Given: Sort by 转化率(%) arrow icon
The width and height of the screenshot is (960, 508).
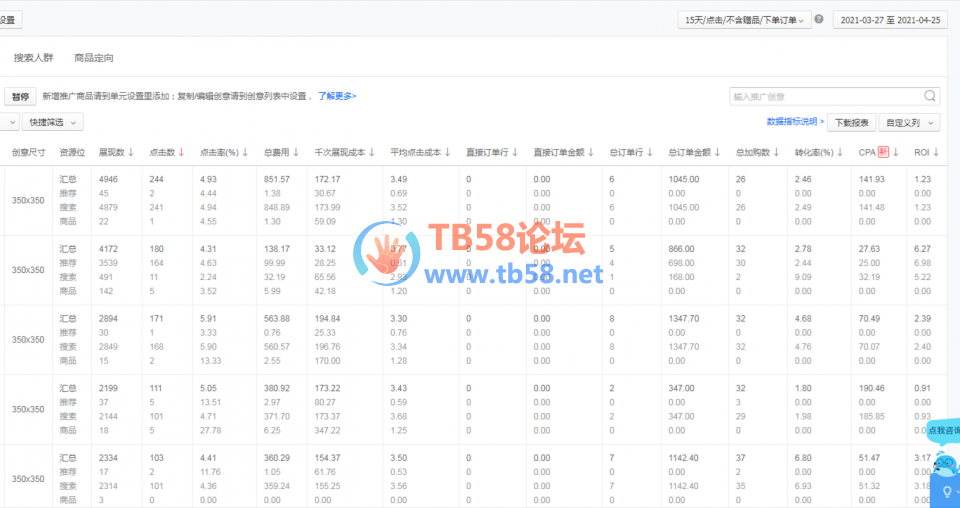Looking at the screenshot, I should [842, 153].
